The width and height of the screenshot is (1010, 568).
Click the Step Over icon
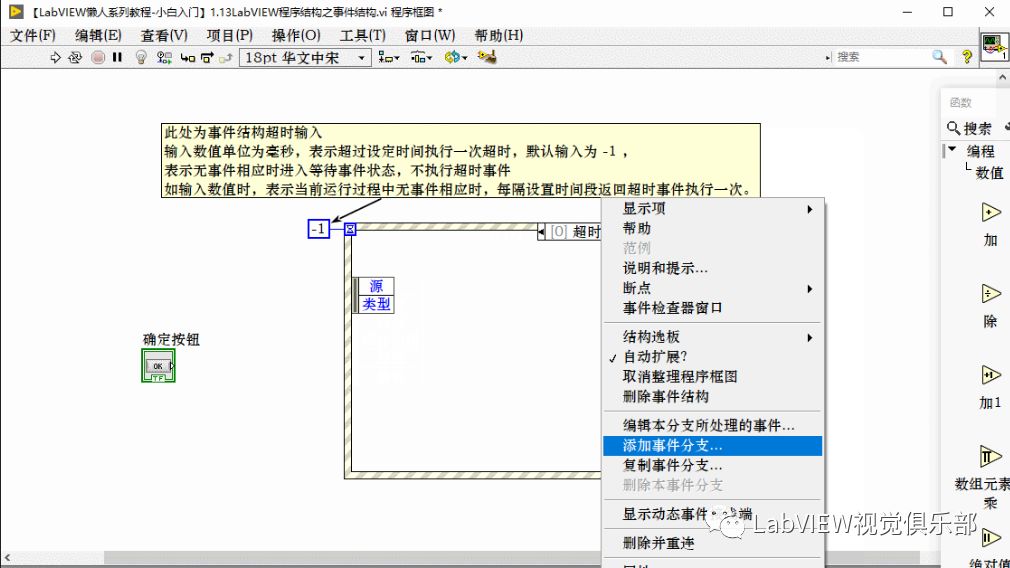207,58
